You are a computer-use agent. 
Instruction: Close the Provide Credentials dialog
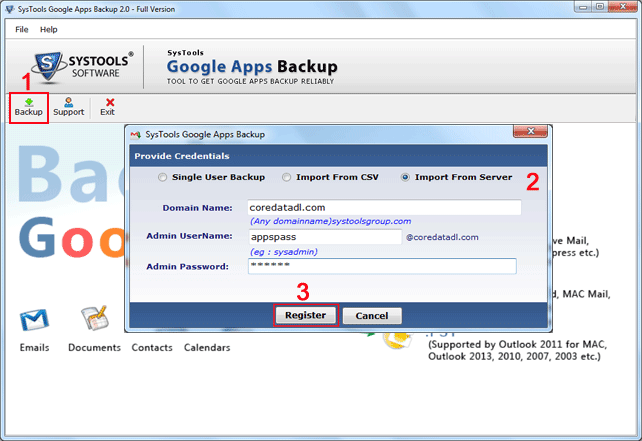[531, 131]
